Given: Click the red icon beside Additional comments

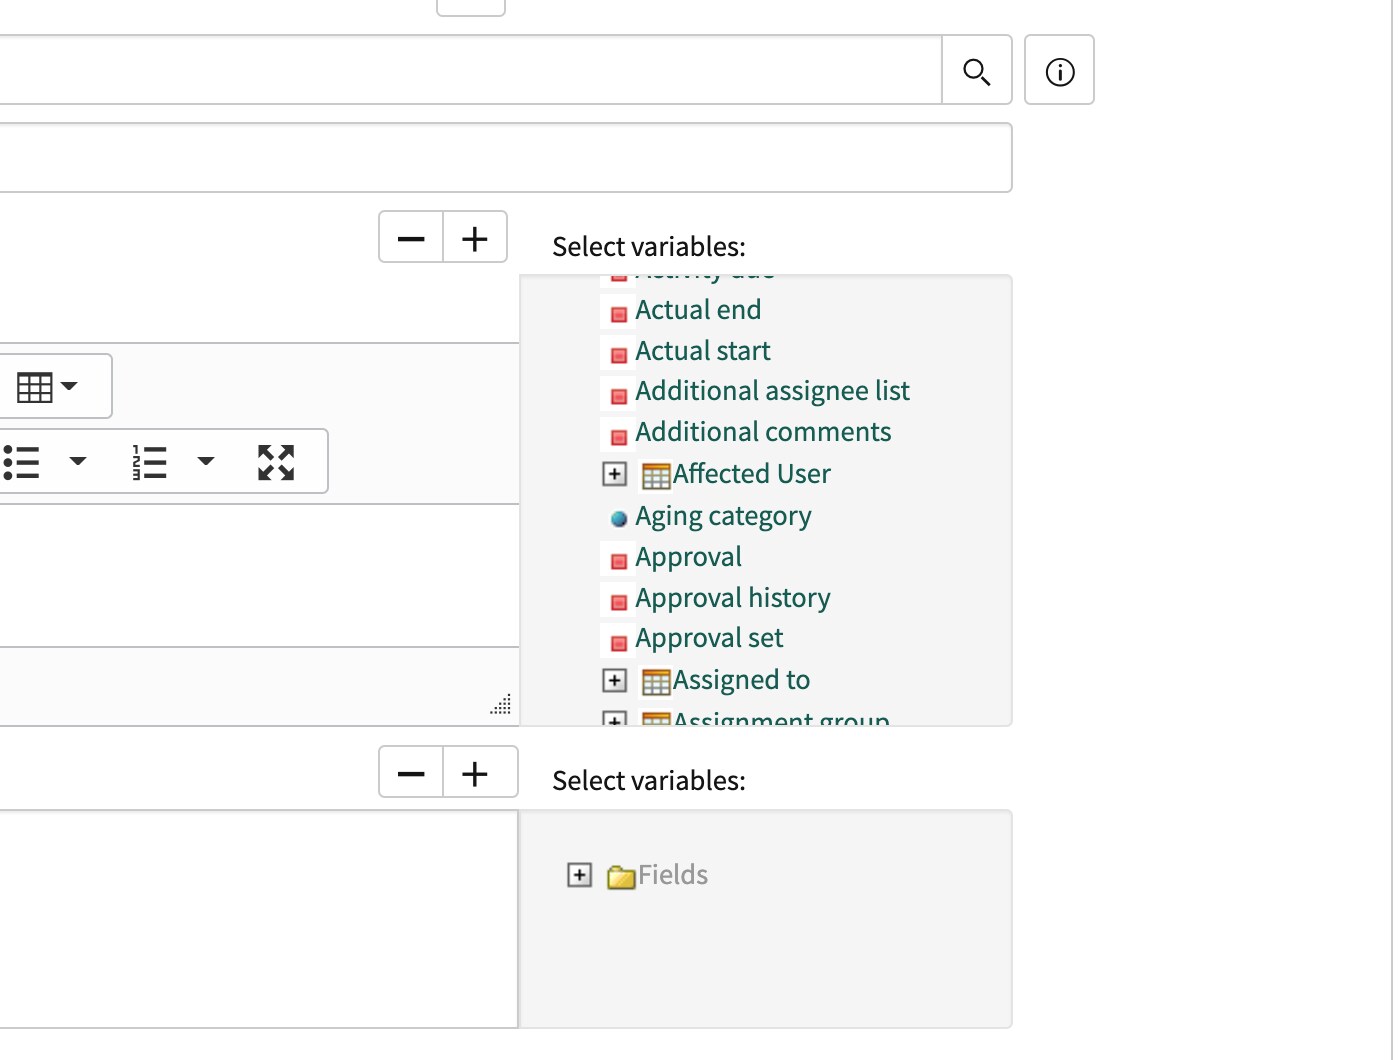Looking at the screenshot, I should pos(619,437).
